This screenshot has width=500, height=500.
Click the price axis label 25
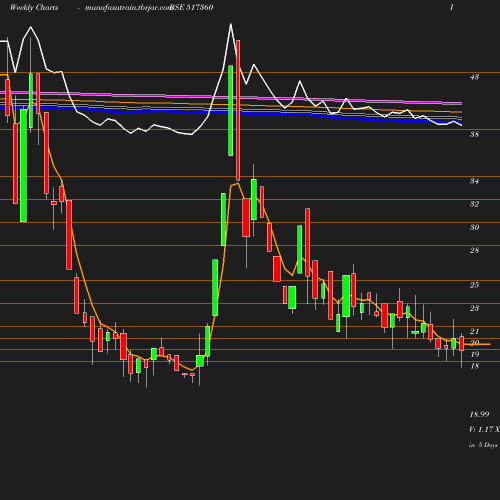(474, 285)
